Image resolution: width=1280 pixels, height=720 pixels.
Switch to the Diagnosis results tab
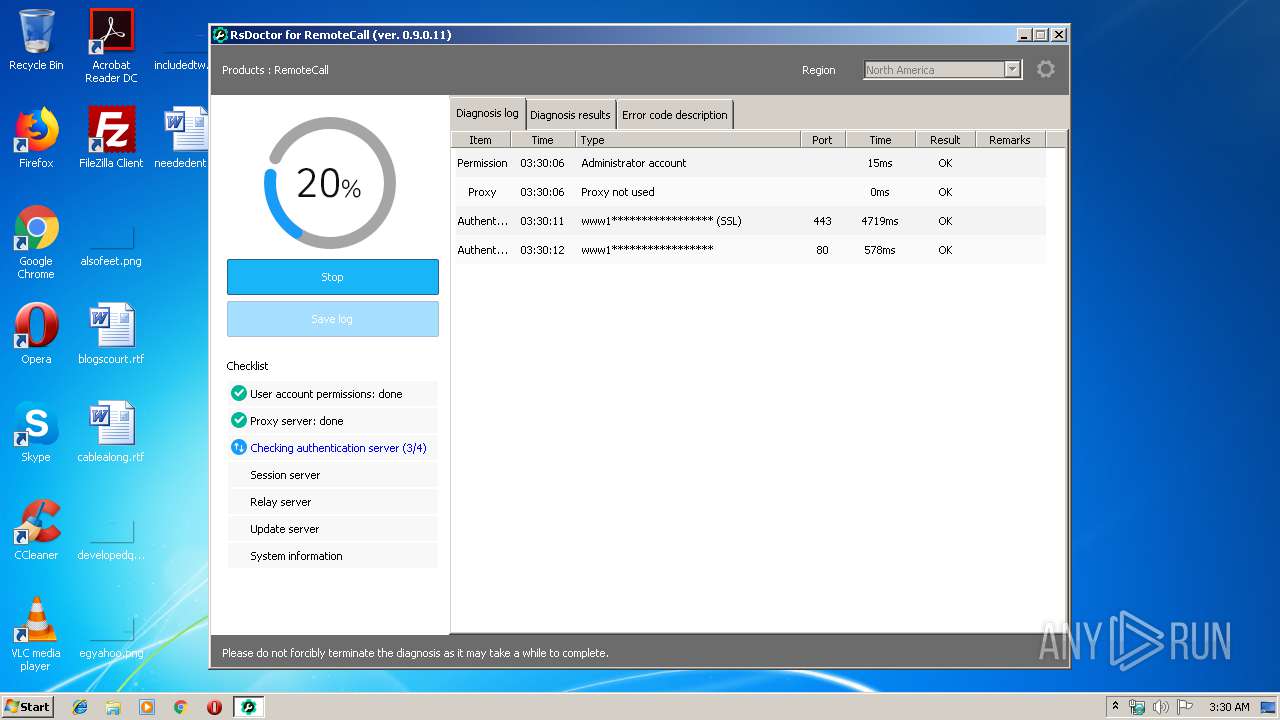tap(570, 115)
